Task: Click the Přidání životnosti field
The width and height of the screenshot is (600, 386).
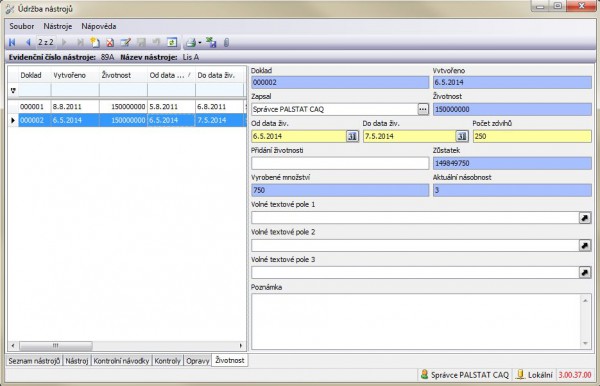Action: point(340,163)
